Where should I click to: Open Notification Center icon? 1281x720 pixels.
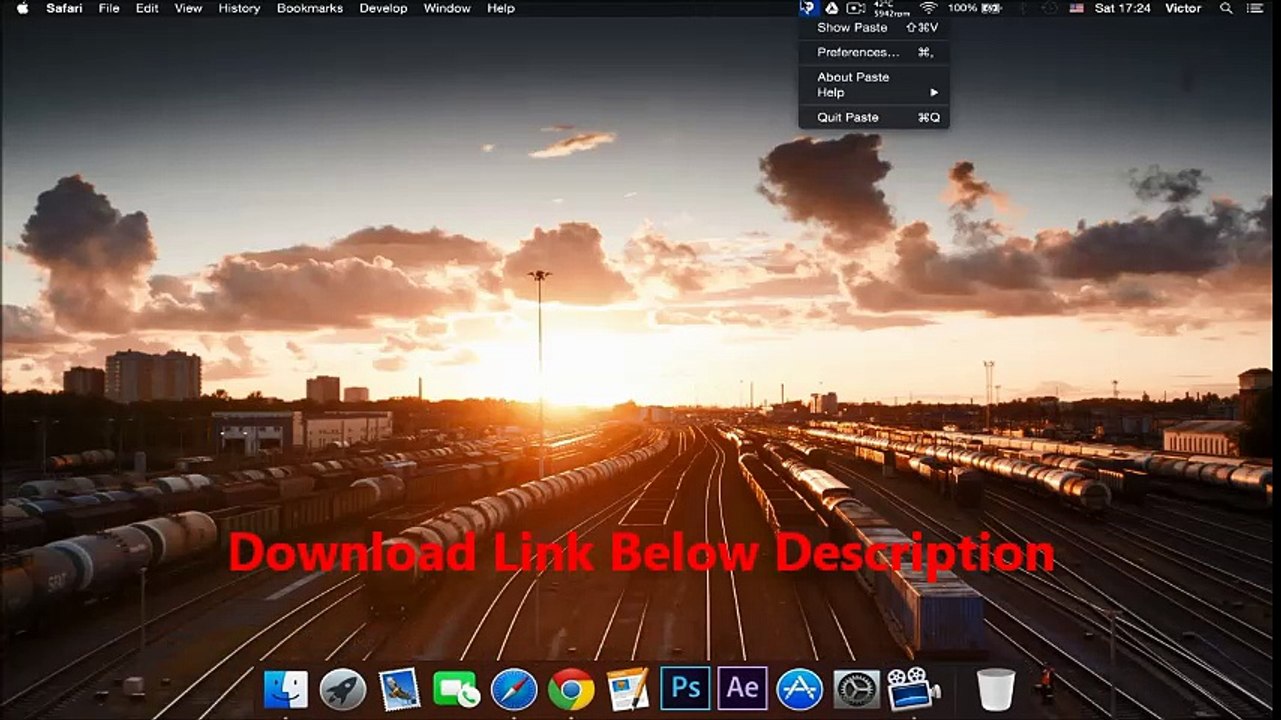pos(1257,8)
